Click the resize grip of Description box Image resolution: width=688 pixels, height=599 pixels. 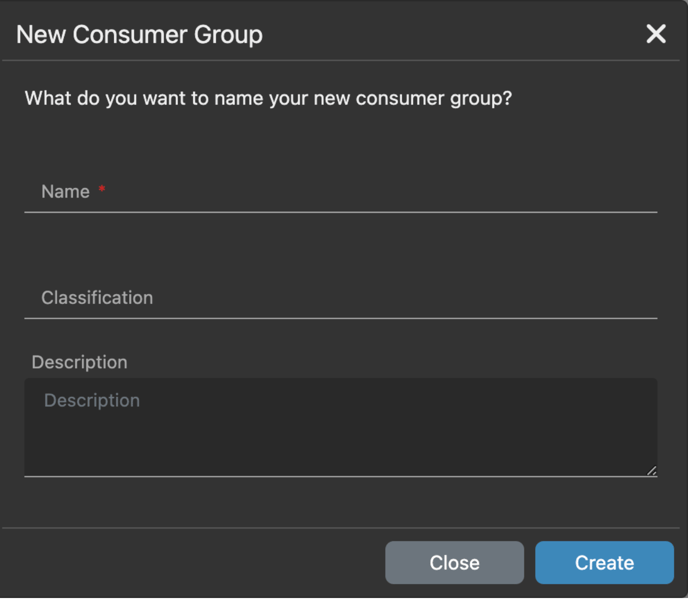pyautogui.click(x=652, y=470)
